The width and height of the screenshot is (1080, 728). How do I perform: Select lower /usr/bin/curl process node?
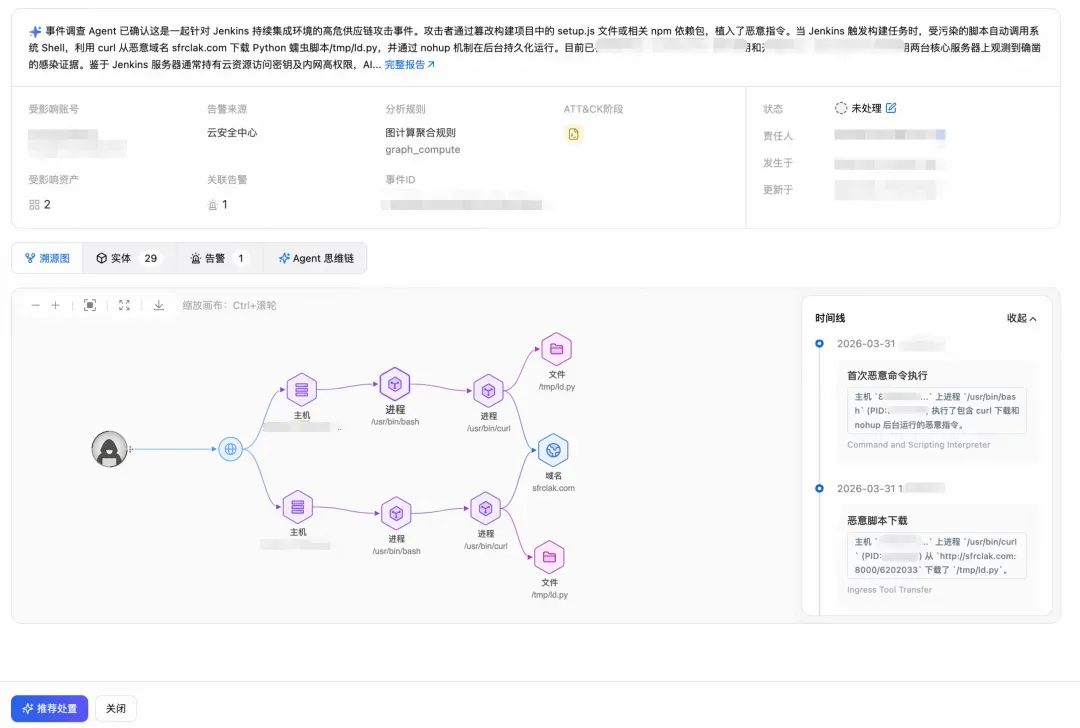tap(486, 508)
